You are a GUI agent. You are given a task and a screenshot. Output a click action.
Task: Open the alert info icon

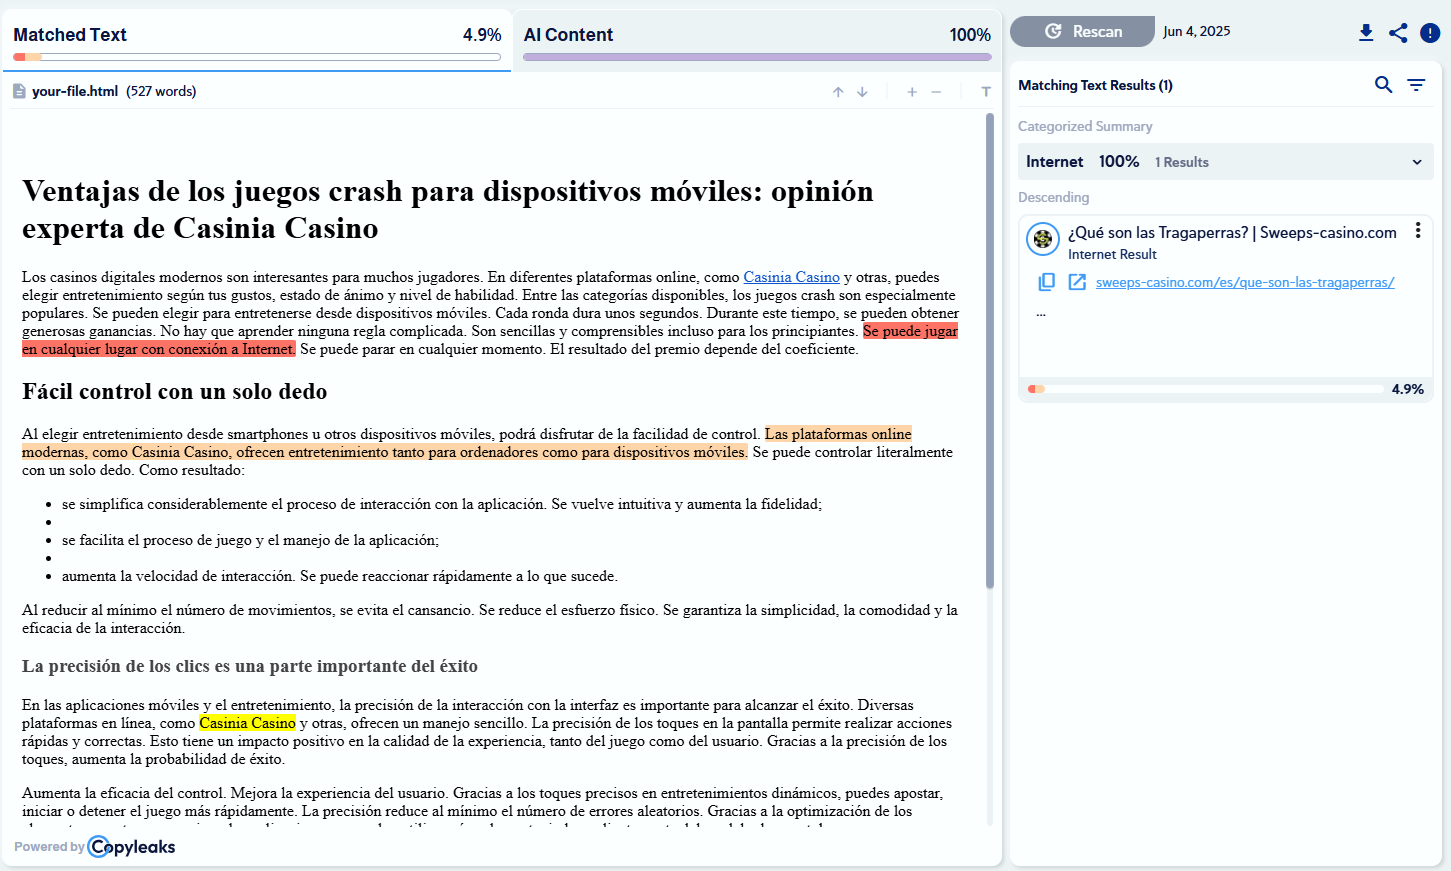[x=1430, y=33]
